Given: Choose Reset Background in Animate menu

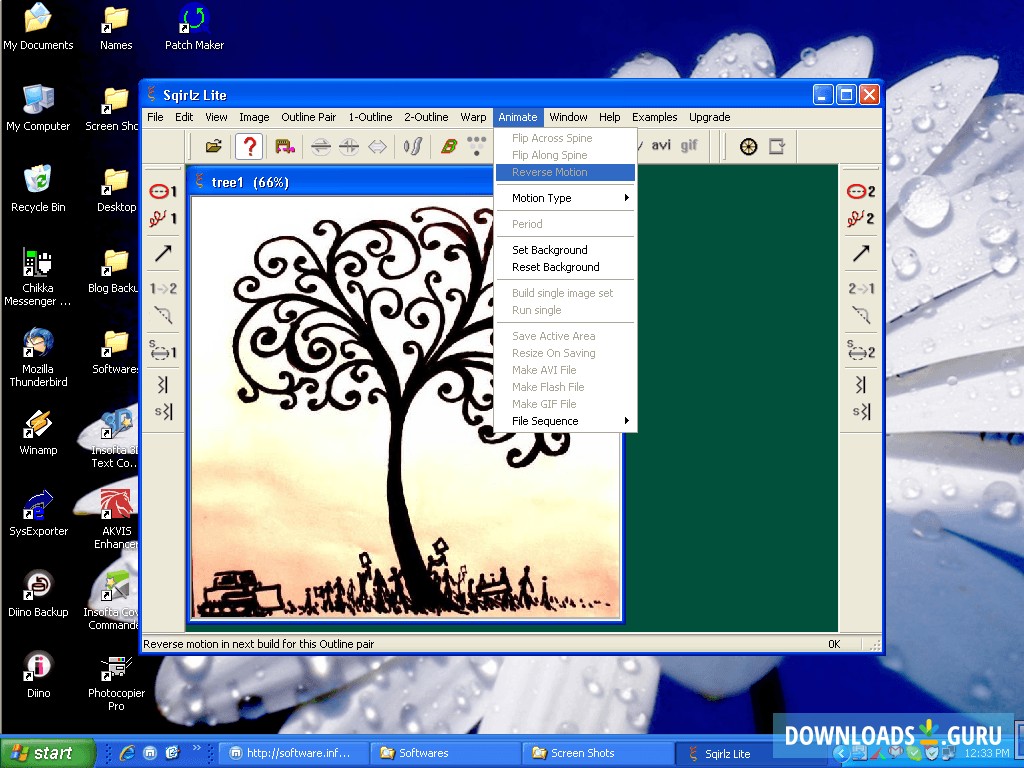Looking at the screenshot, I should 565,267.
